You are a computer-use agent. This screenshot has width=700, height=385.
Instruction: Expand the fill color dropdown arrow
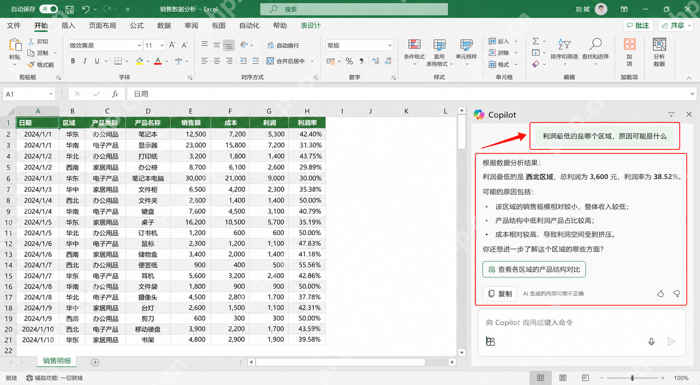[148, 61]
